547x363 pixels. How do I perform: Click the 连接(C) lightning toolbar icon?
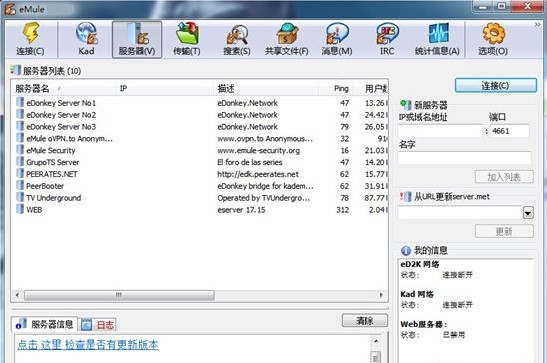[30, 39]
